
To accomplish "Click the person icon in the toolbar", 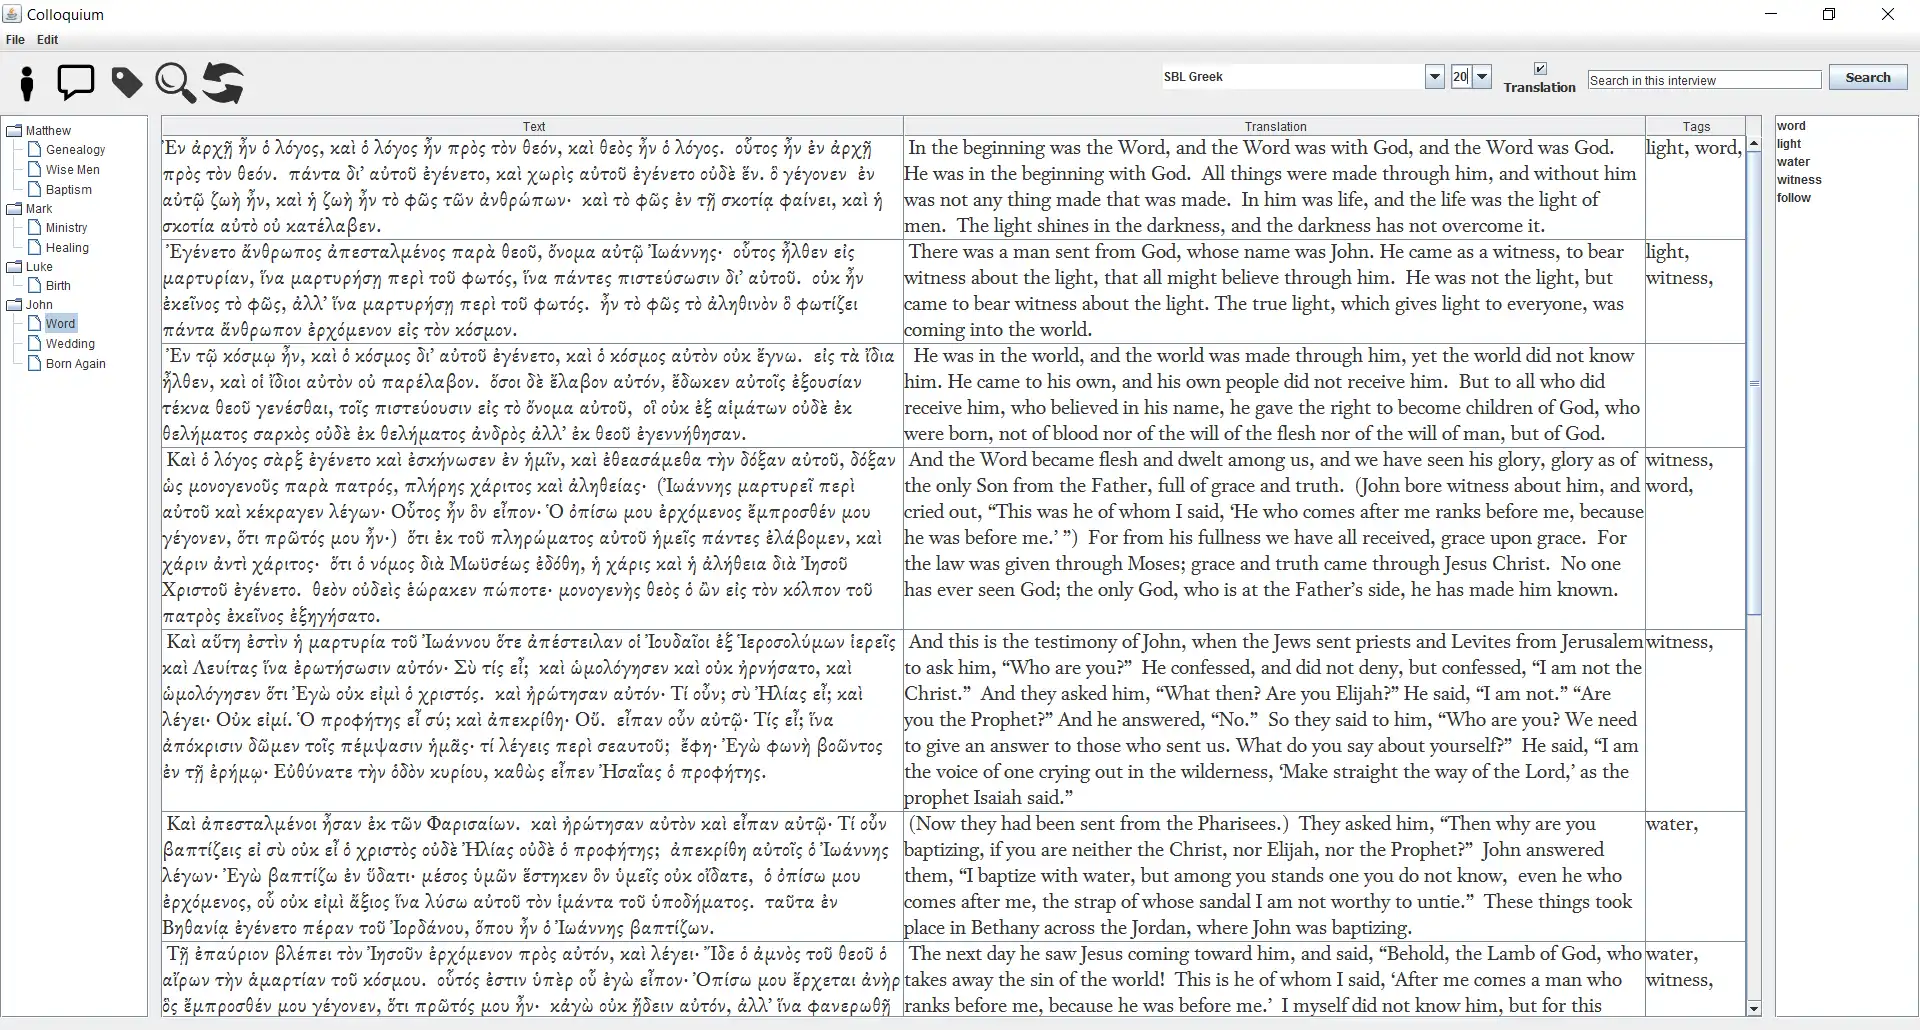I will (27, 83).
